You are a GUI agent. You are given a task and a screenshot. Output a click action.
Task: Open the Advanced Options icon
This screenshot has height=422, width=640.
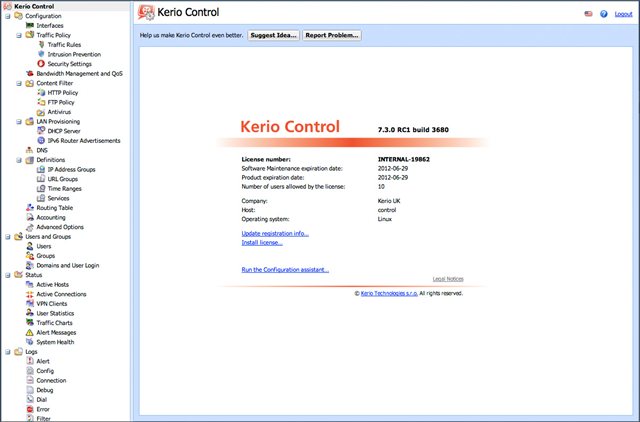pyautogui.click(x=30, y=227)
